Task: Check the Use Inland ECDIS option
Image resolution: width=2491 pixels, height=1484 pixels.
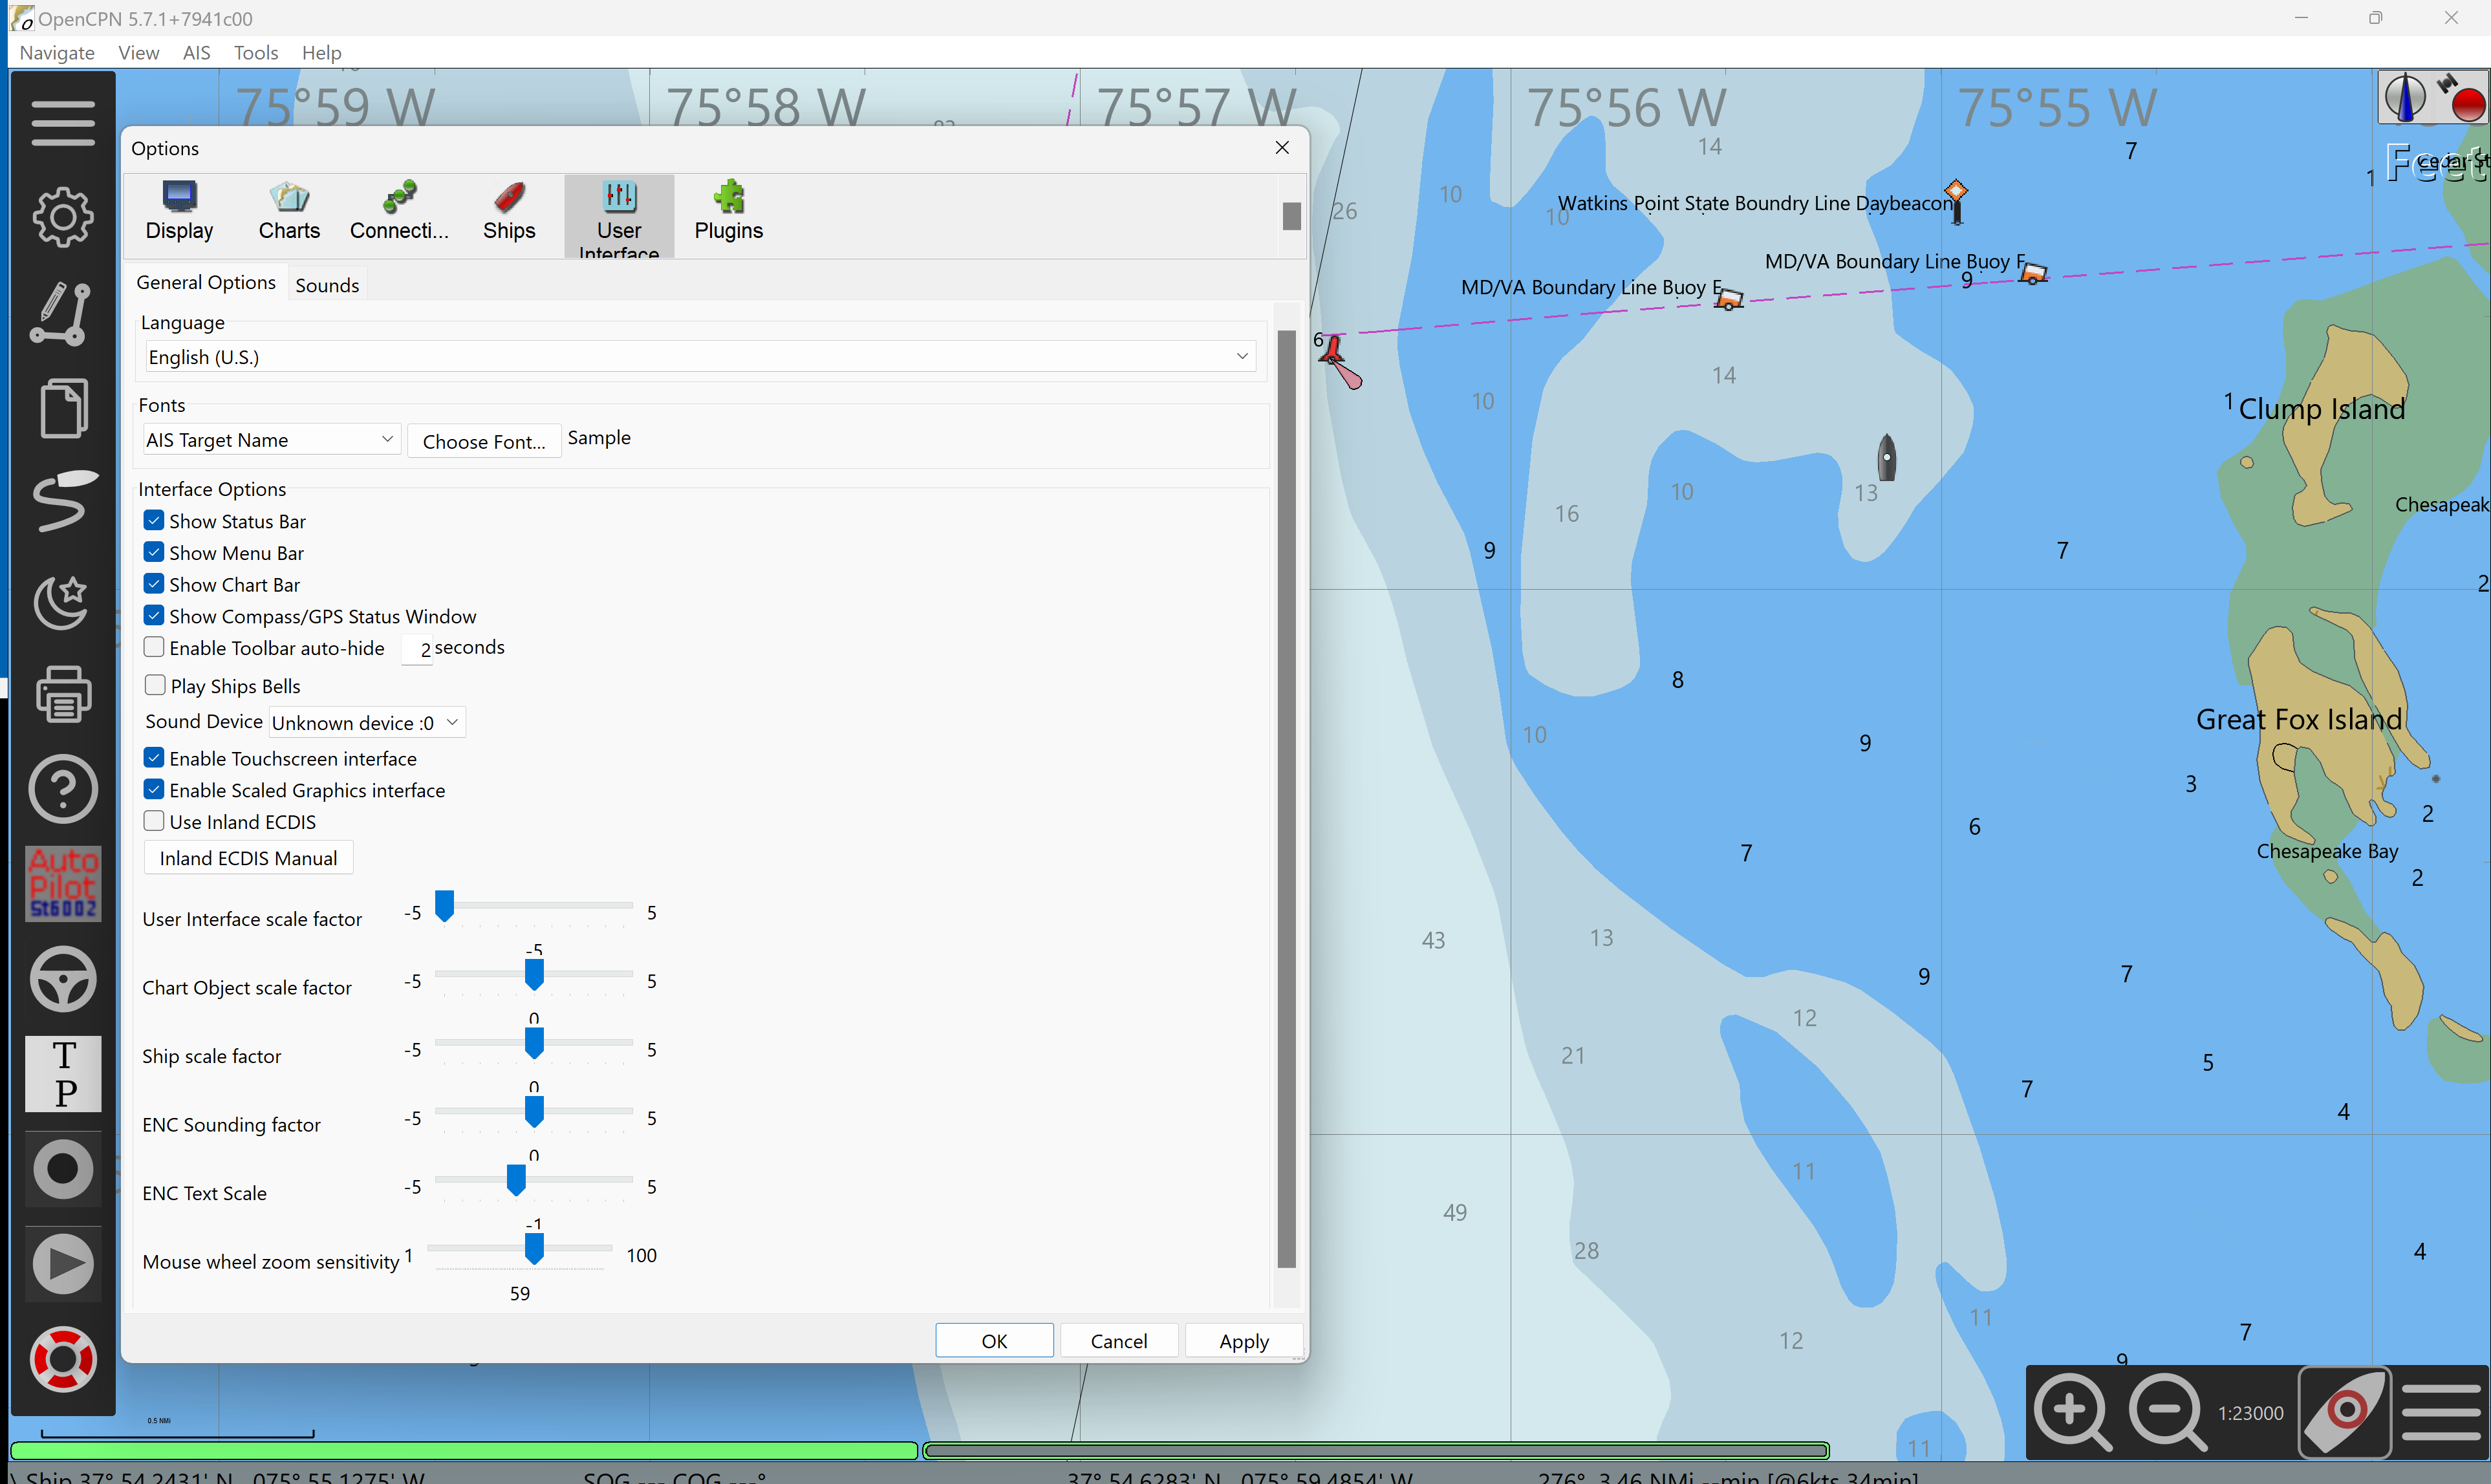Action: (x=154, y=821)
